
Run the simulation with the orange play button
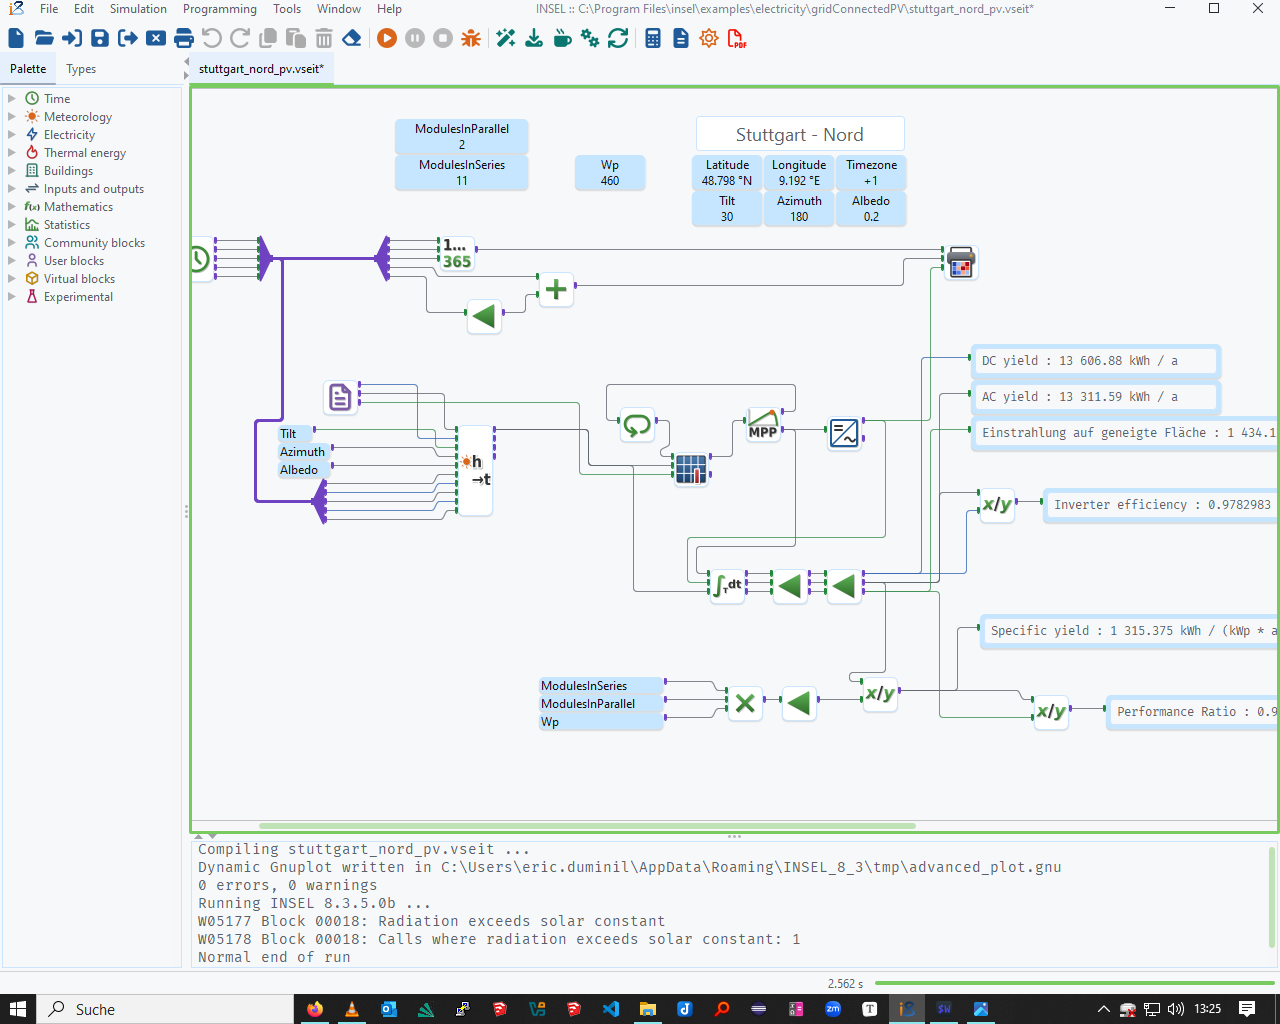click(387, 39)
